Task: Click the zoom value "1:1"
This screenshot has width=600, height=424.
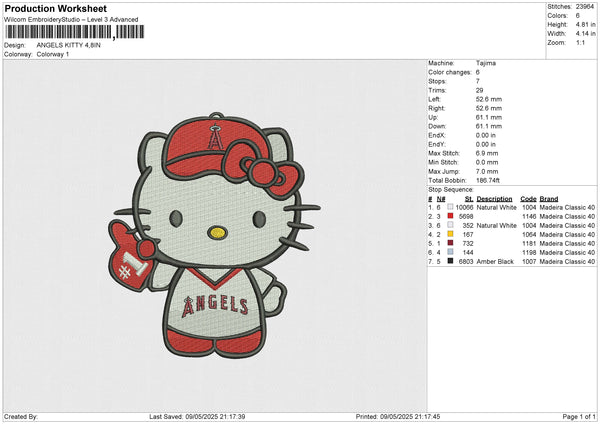Action: point(580,42)
